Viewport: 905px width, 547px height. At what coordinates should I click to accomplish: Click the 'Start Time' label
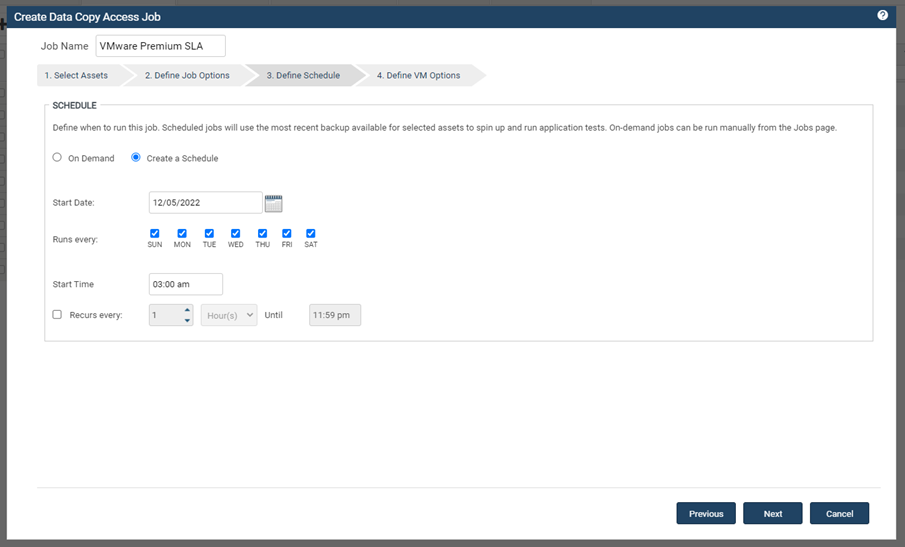[73, 284]
